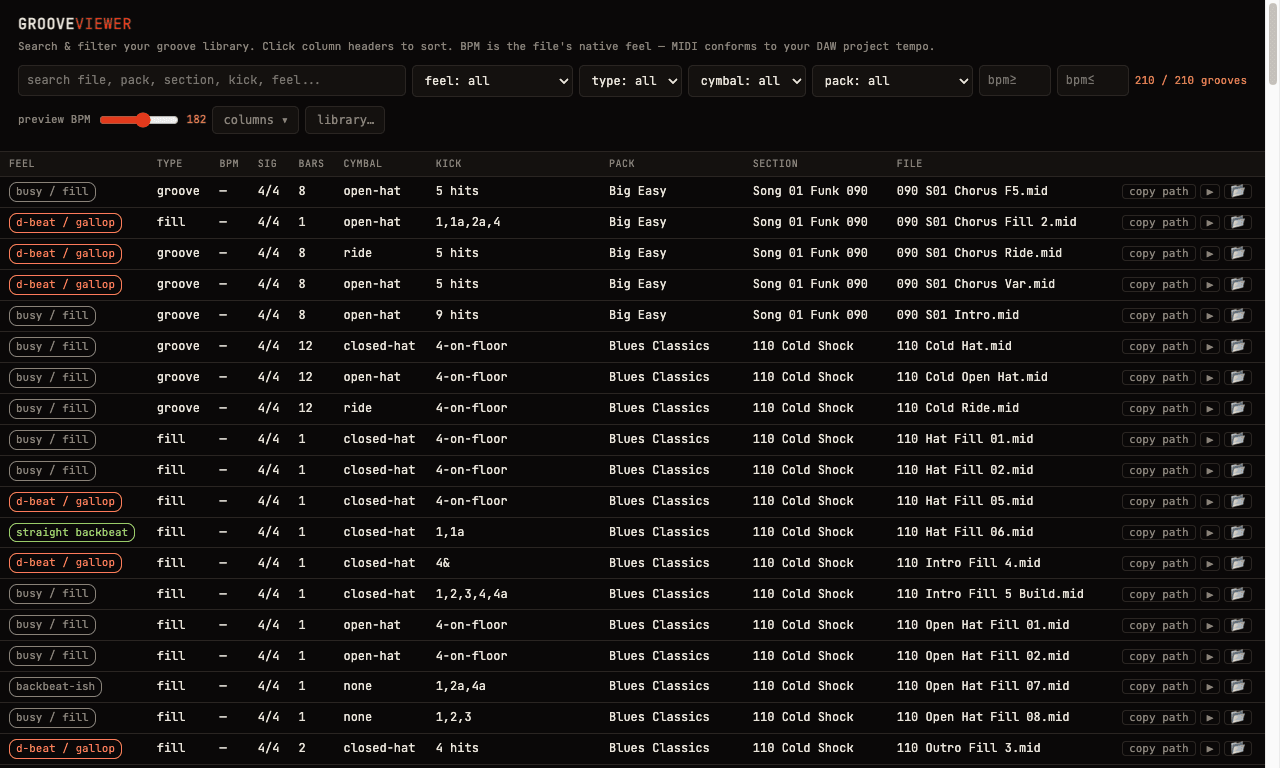Sort by the CYMBAL column header
1280x768 pixels.
click(362, 164)
